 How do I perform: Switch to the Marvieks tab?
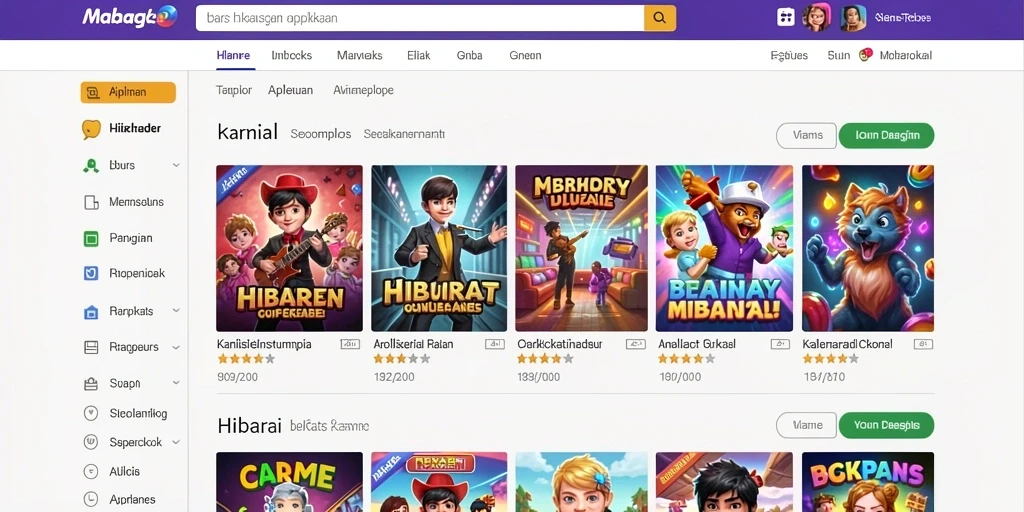tap(359, 56)
